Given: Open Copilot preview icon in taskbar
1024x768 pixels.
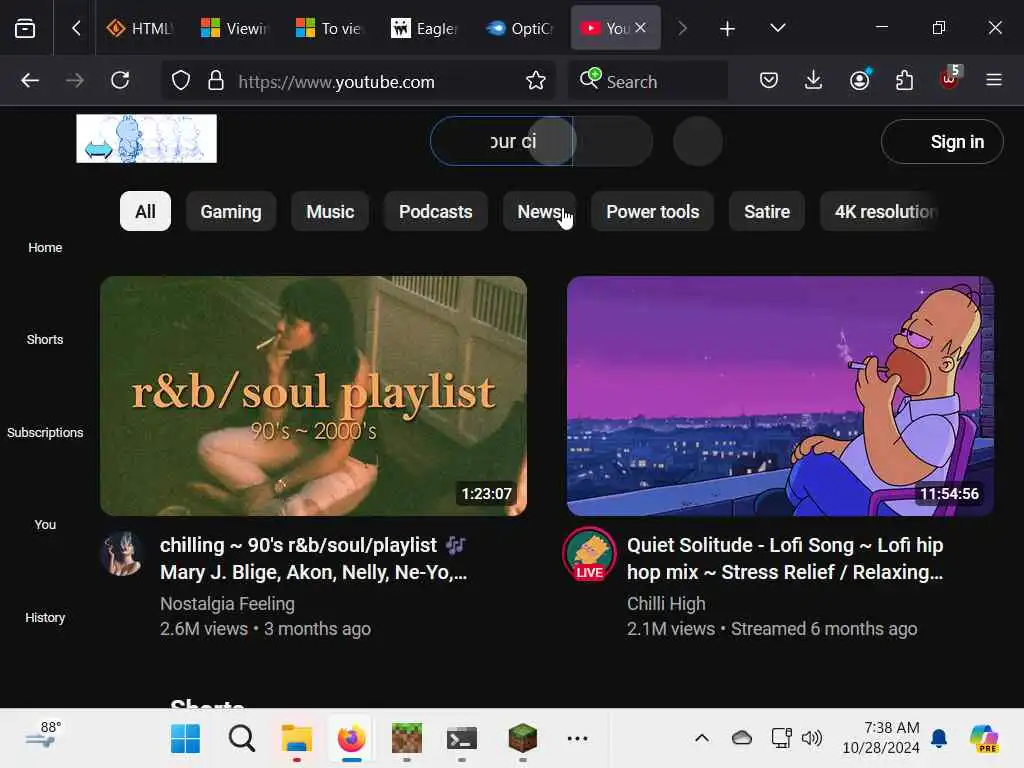Looking at the screenshot, I should click(984, 739).
